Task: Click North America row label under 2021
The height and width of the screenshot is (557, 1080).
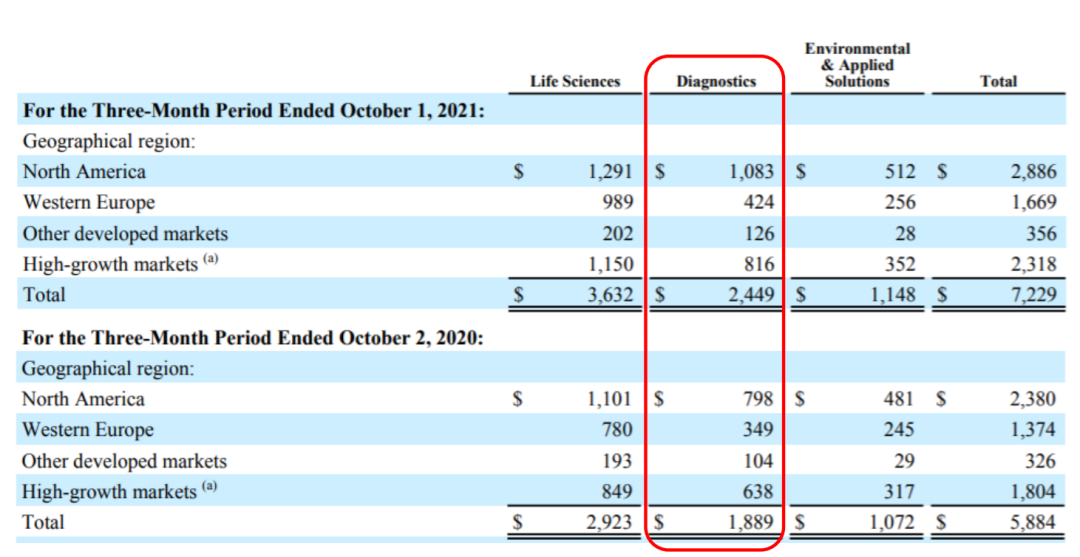Action: click(84, 172)
